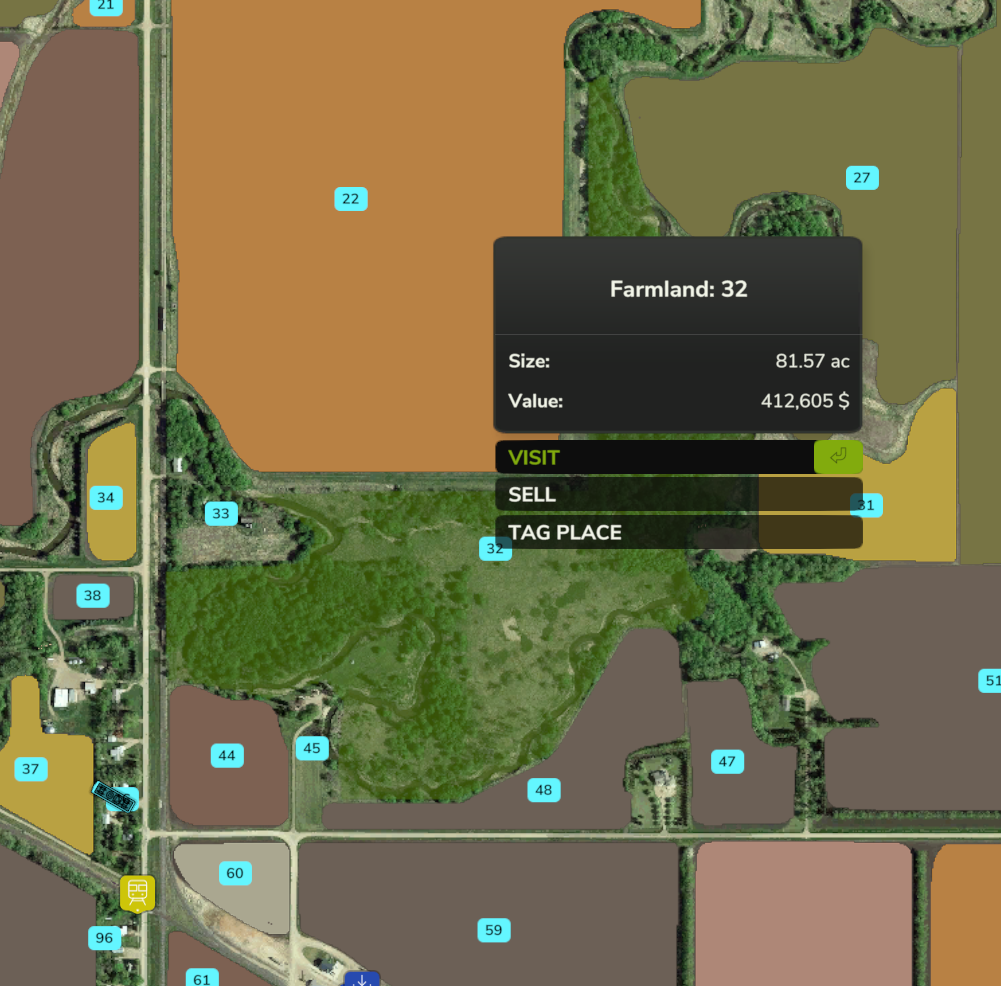Viewport: 1001px width, 986px height.
Task: Select farmland marker 27
Action: (861, 178)
